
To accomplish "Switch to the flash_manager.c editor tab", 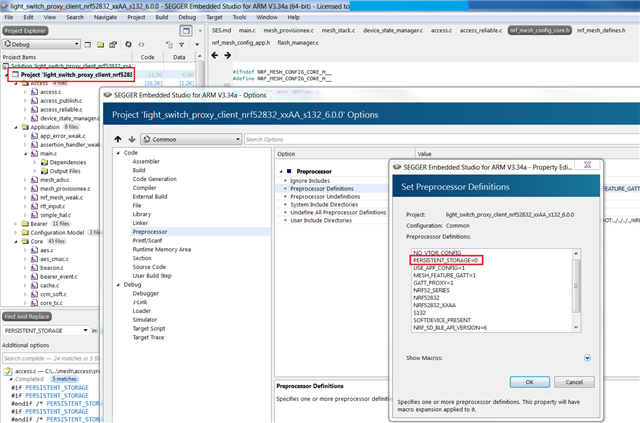I will click(x=298, y=43).
